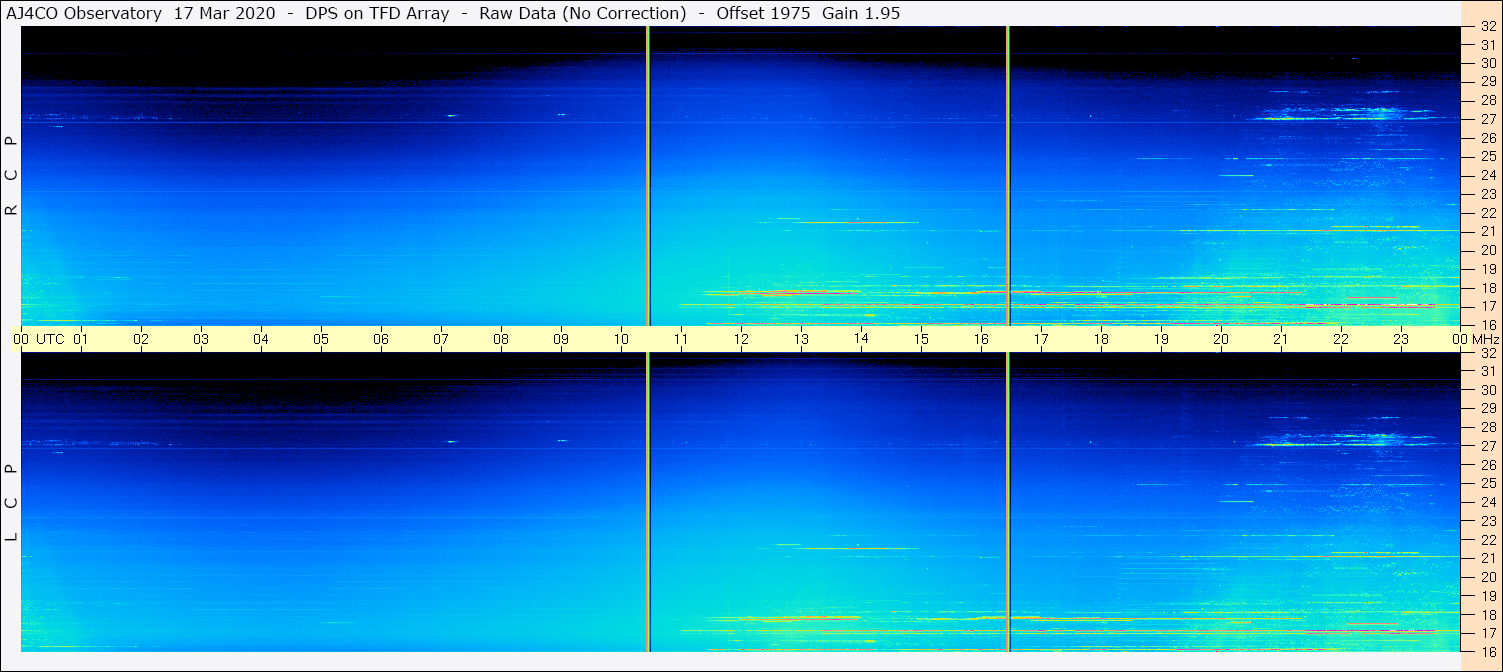Image resolution: width=1503 pixels, height=672 pixels.
Task: Select hour 05 on the UTC axis
Action: [x=321, y=339]
